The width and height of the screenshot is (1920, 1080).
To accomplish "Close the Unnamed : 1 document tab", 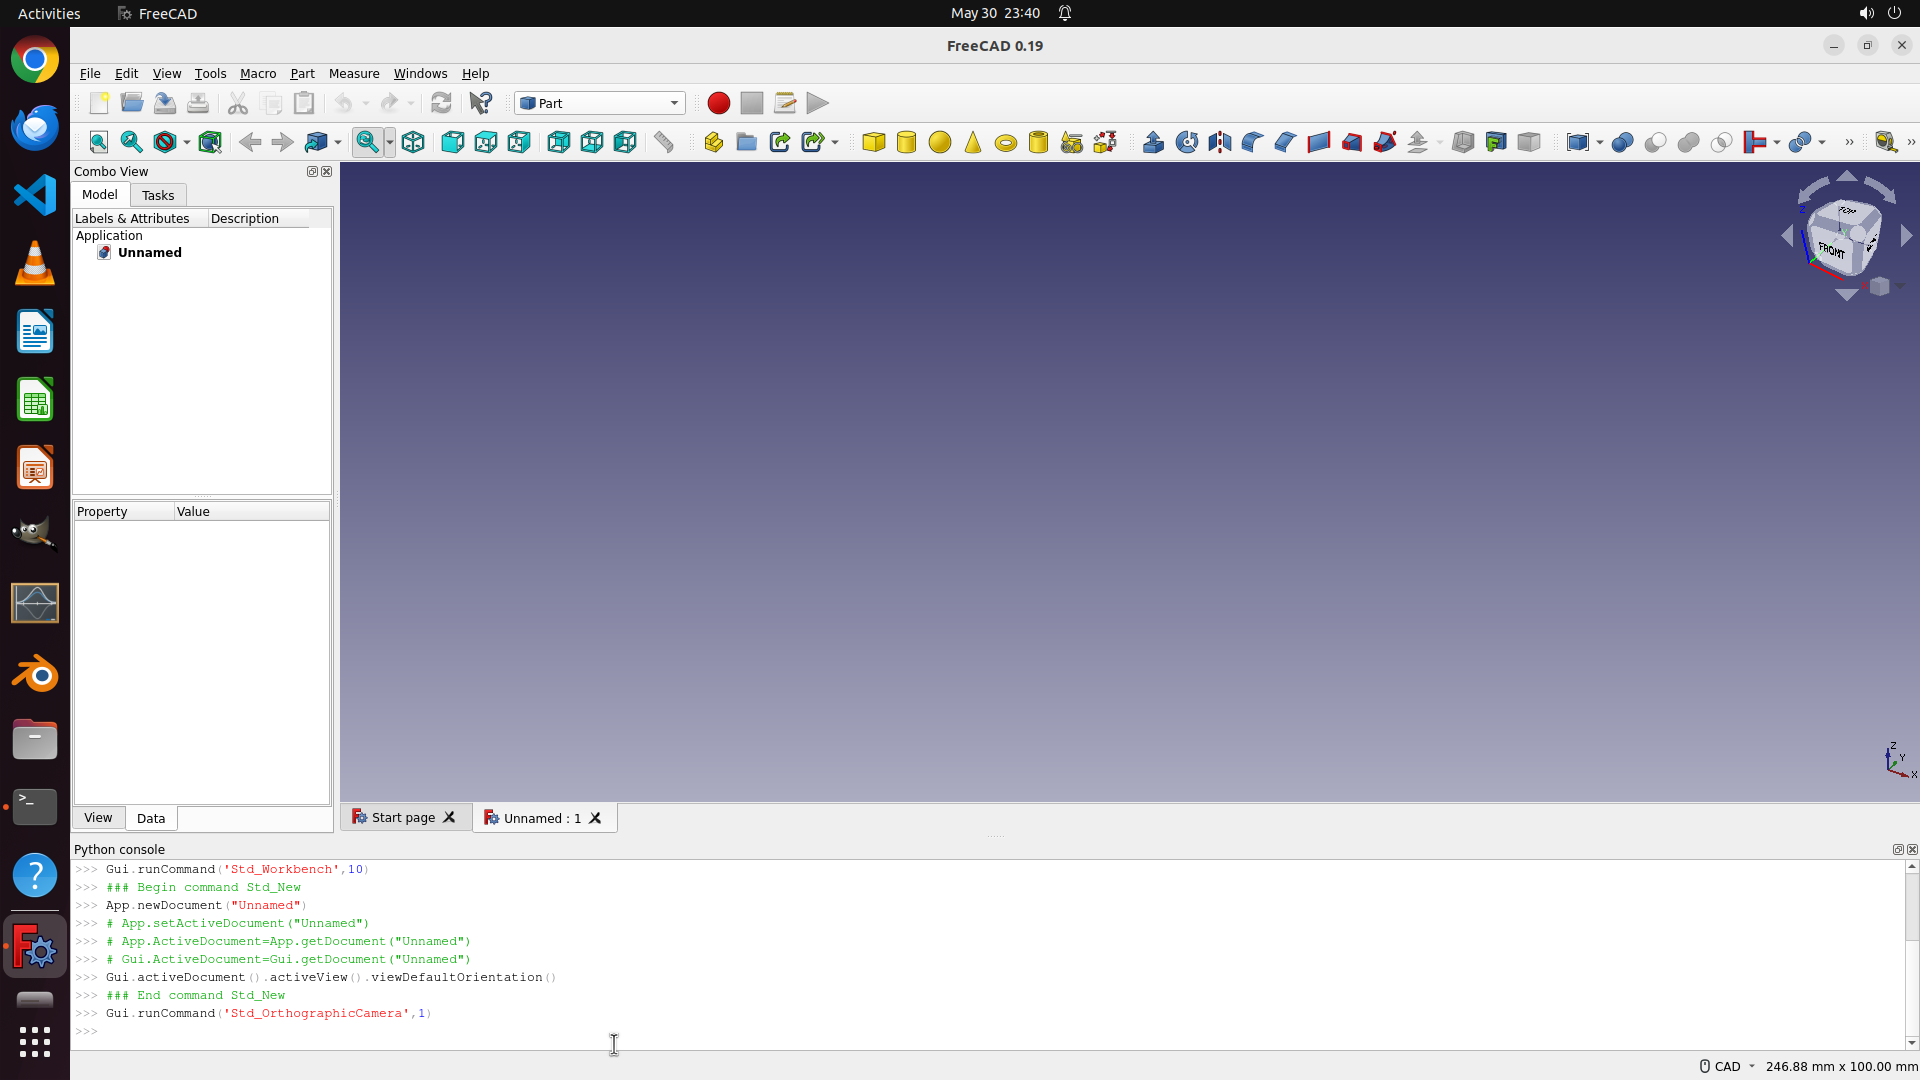I will (595, 818).
